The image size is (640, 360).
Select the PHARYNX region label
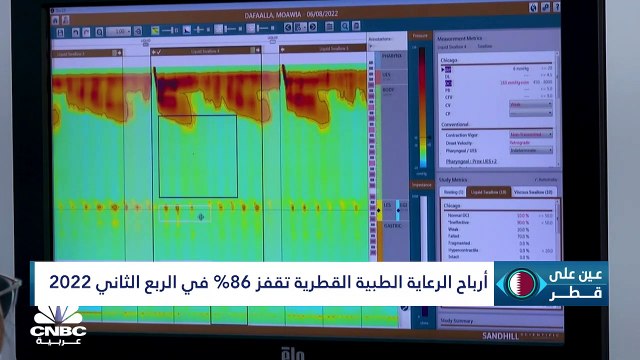tap(392, 56)
